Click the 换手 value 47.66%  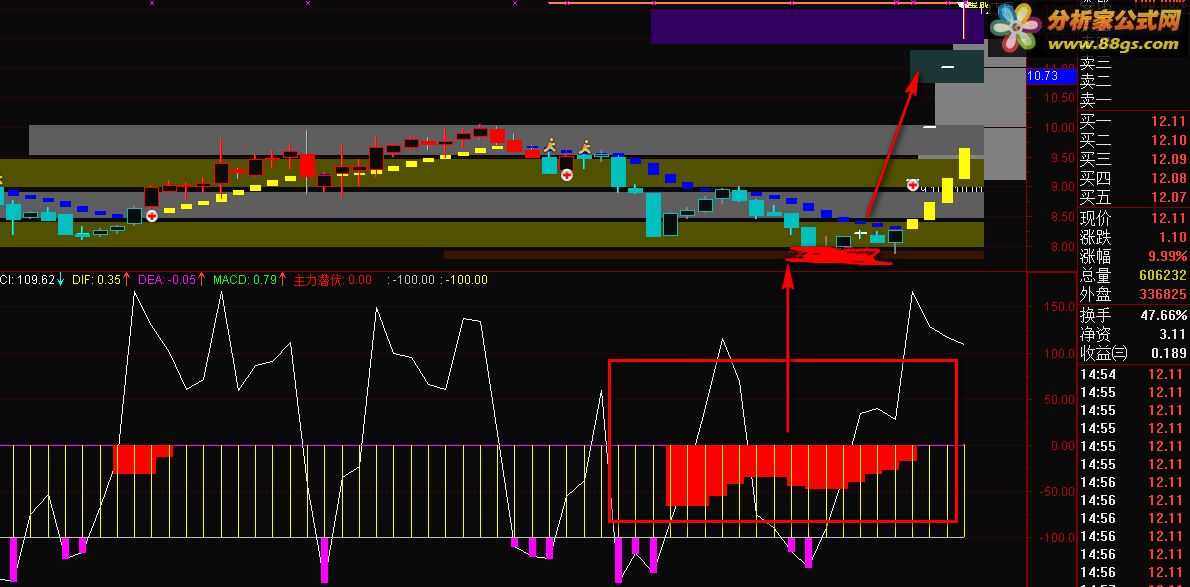point(1163,314)
